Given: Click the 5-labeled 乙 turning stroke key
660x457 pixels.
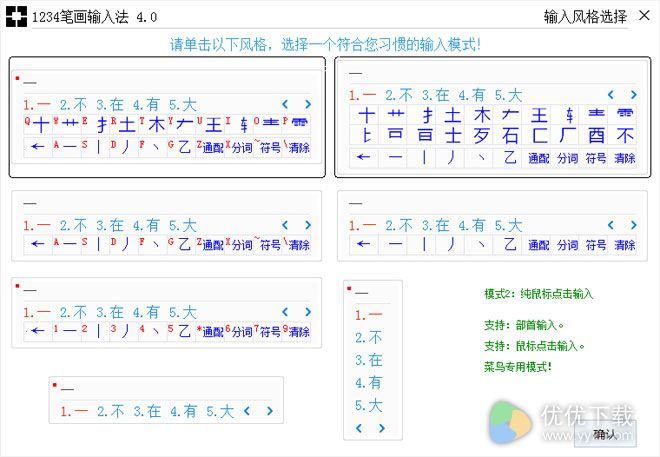Looking at the screenshot, I should click(181, 331).
